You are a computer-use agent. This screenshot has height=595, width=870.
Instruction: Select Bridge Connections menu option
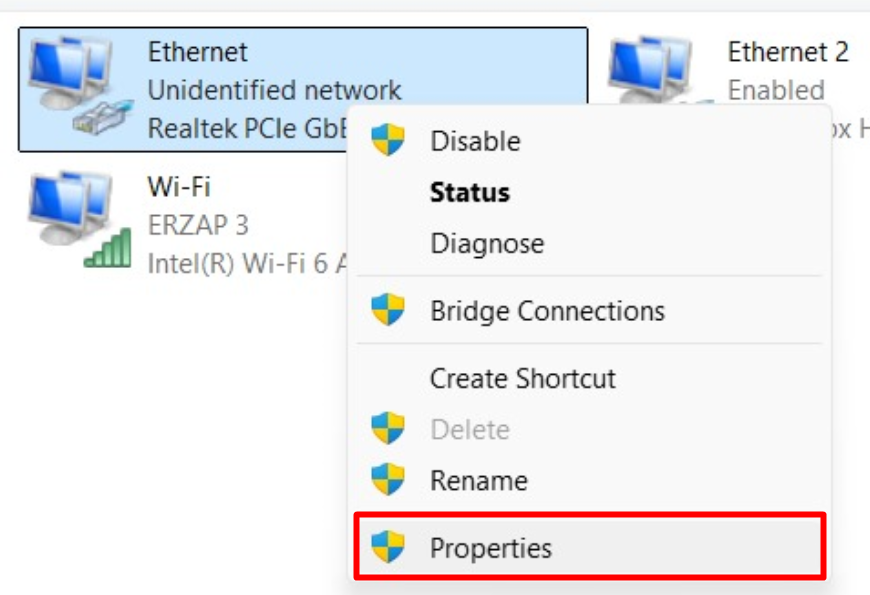click(590, 310)
